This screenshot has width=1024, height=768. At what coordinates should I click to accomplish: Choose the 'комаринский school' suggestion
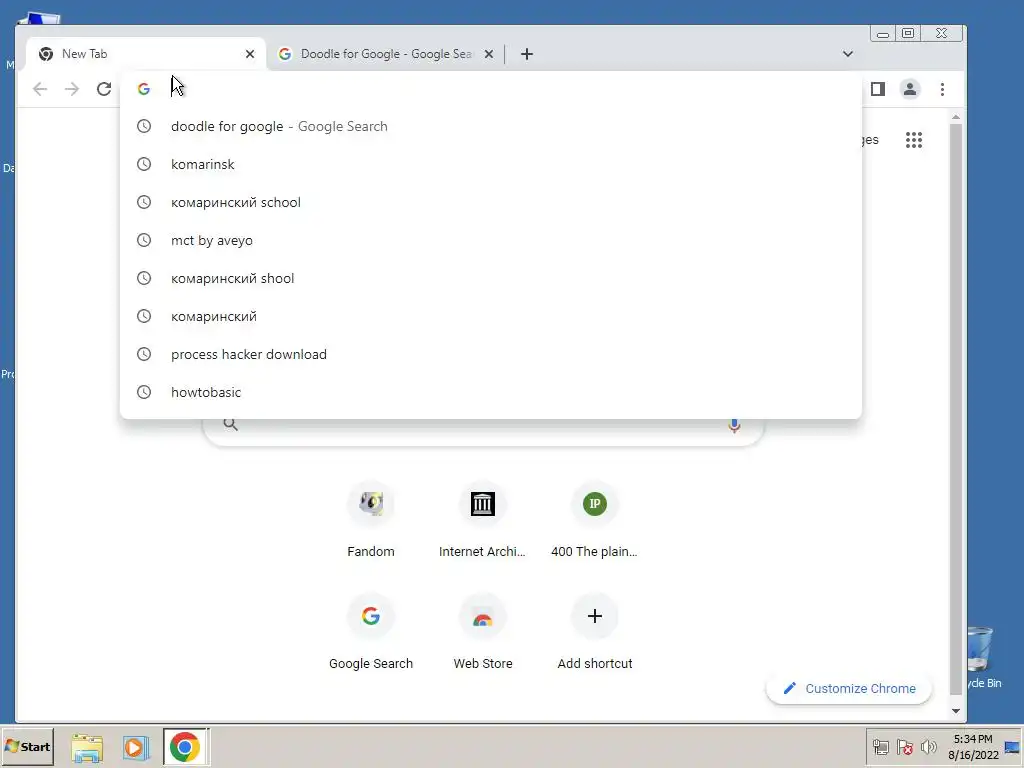tap(490, 202)
